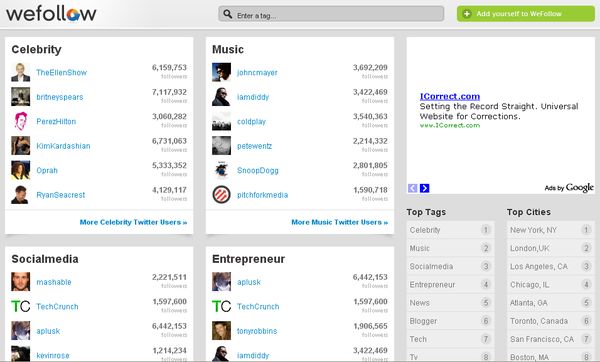Select Socialmedia in Top Tags
Viewport: 600px width, 362px height.
click(450, 266)
